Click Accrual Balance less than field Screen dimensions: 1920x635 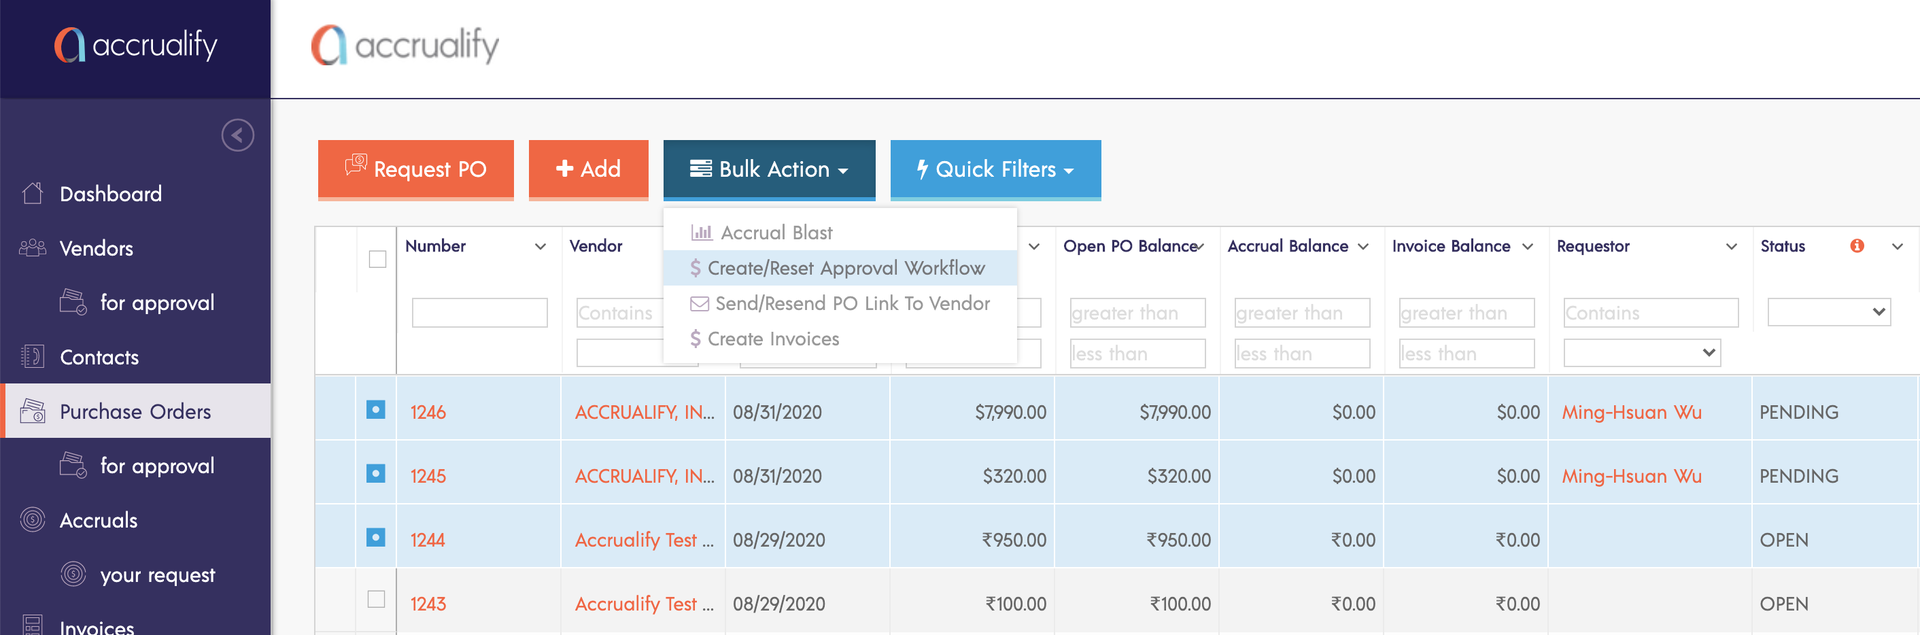point(1302,353)
